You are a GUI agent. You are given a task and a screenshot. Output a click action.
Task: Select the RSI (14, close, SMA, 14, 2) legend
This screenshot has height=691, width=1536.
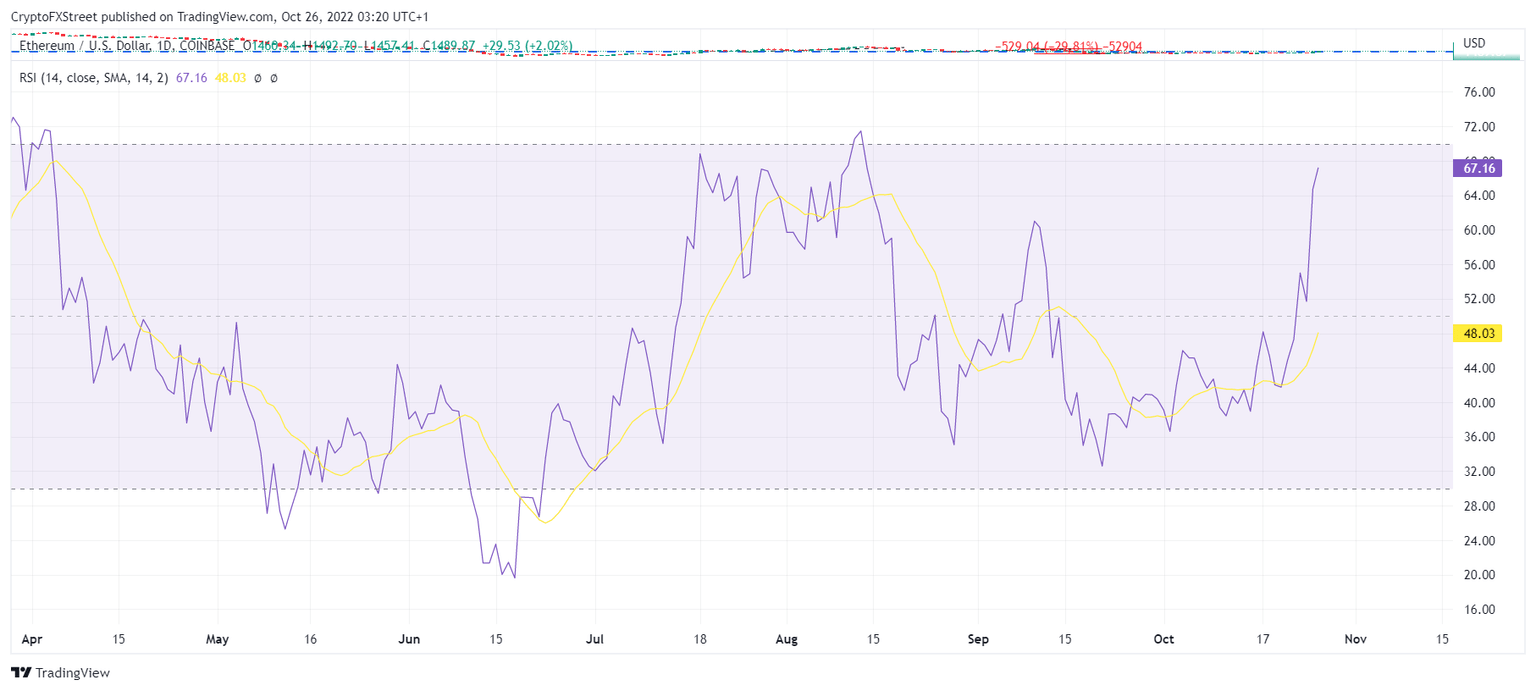point(94,77)
